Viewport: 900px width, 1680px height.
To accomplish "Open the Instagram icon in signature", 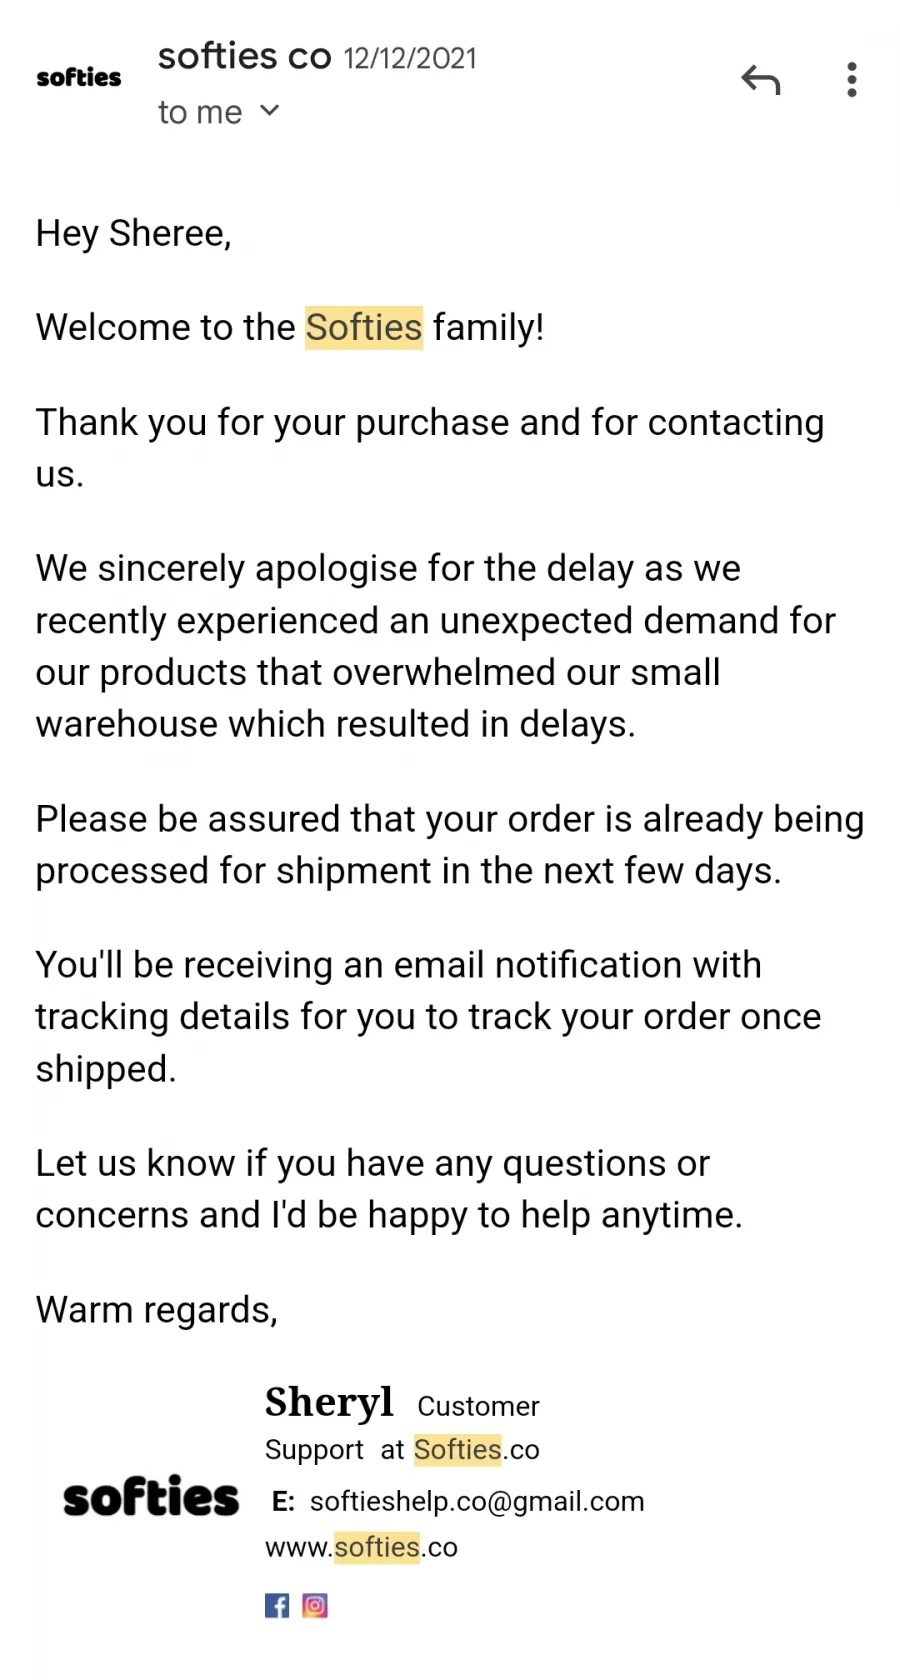I will coord(315,1605).
